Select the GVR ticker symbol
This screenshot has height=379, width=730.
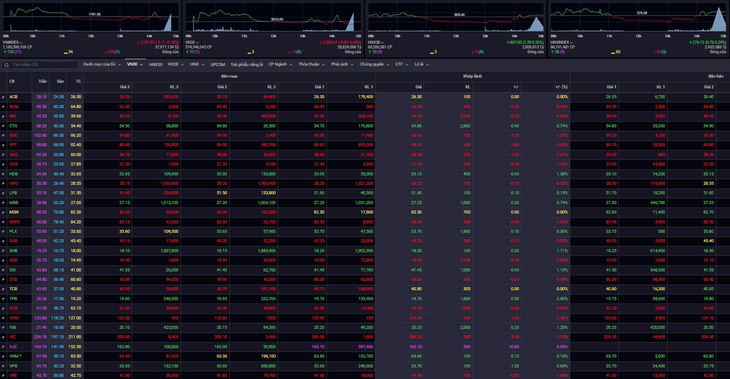pyautogui.click(x=13, y=164)
